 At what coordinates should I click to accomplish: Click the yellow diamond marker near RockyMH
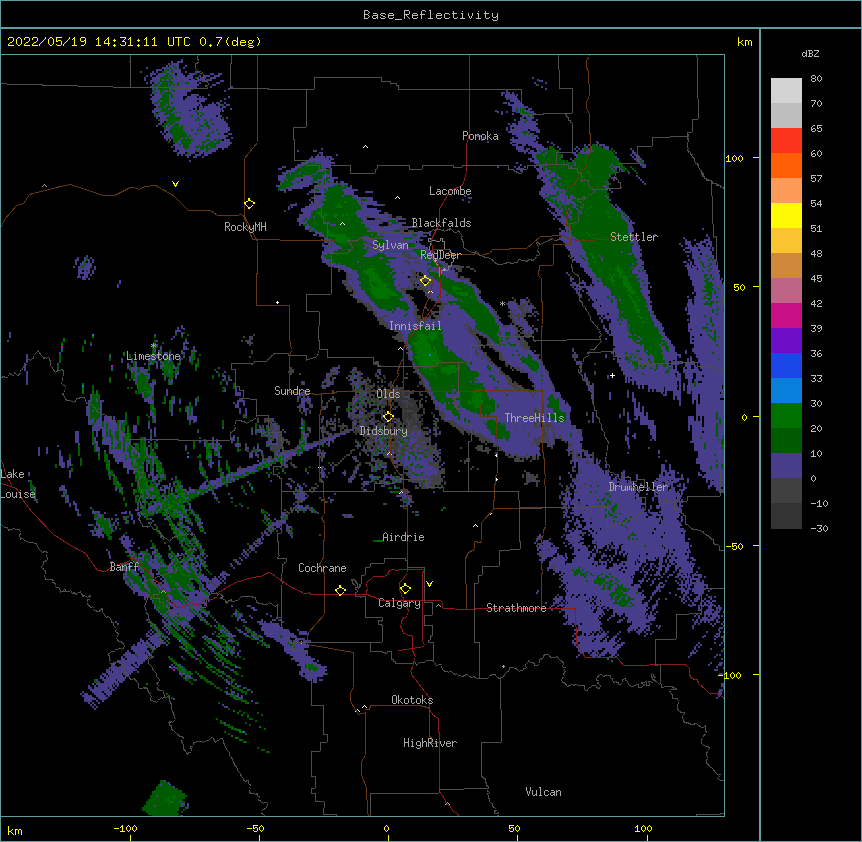250,204
